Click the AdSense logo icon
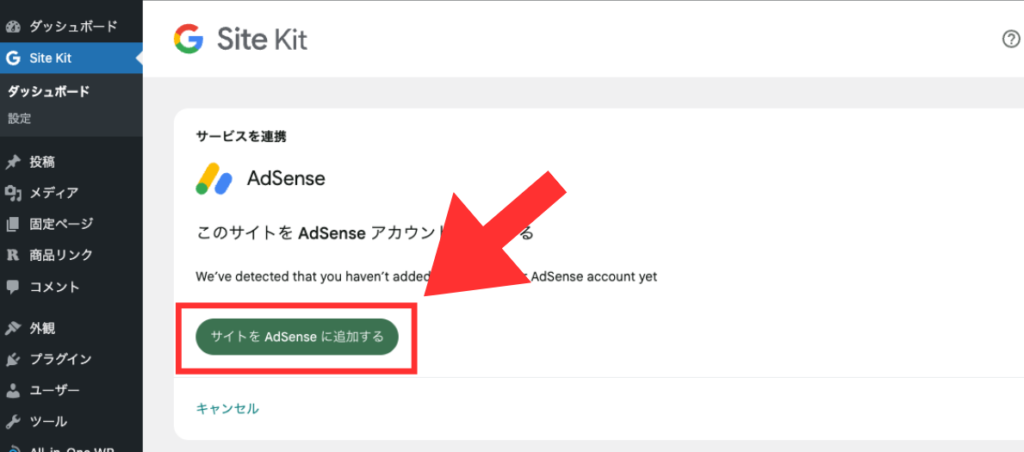 [x=214, y=178]
